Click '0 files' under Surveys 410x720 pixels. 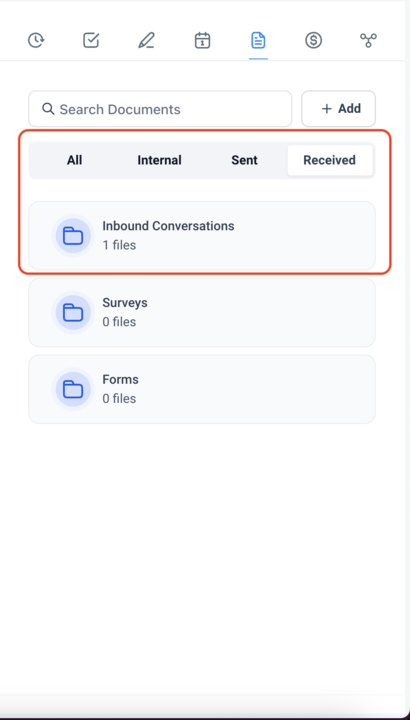click(119, 322)
